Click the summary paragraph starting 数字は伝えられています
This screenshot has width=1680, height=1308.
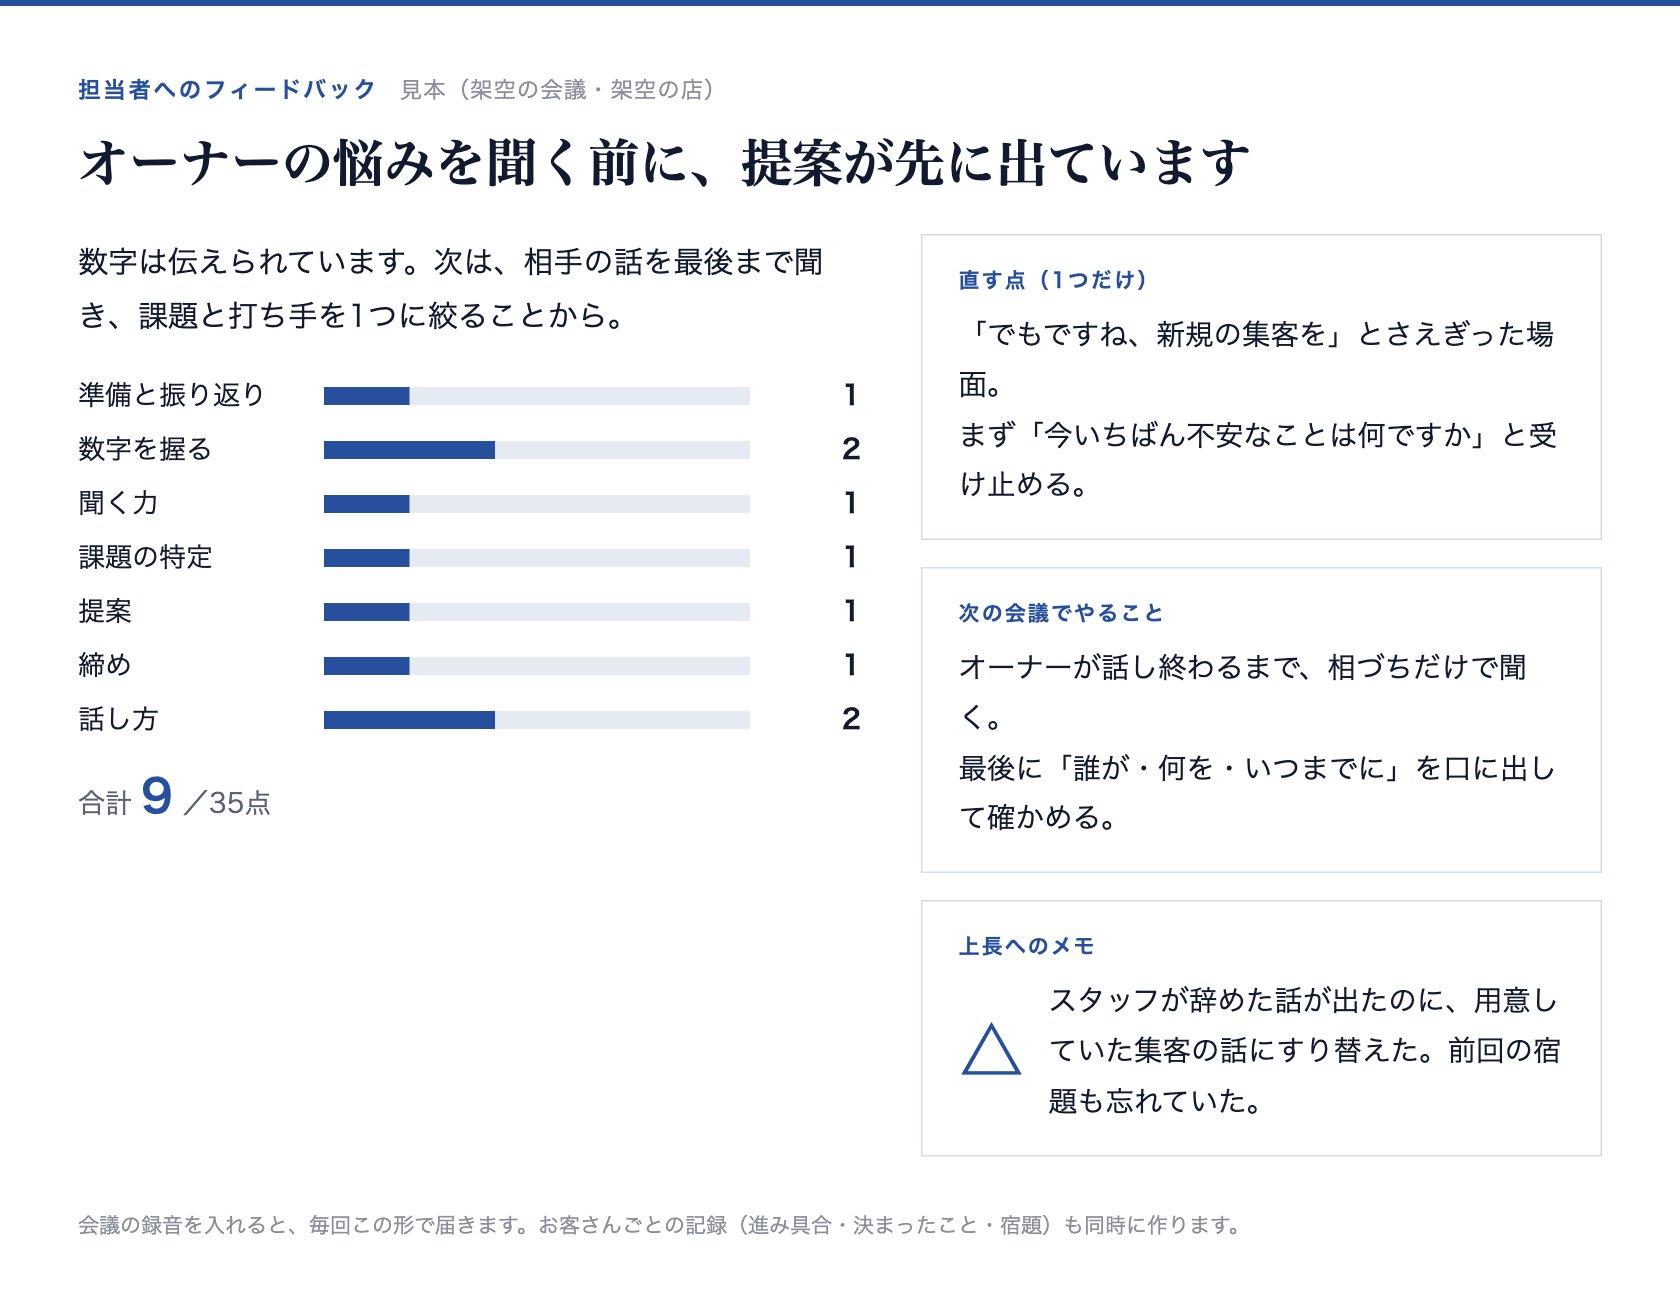point(451,289)
